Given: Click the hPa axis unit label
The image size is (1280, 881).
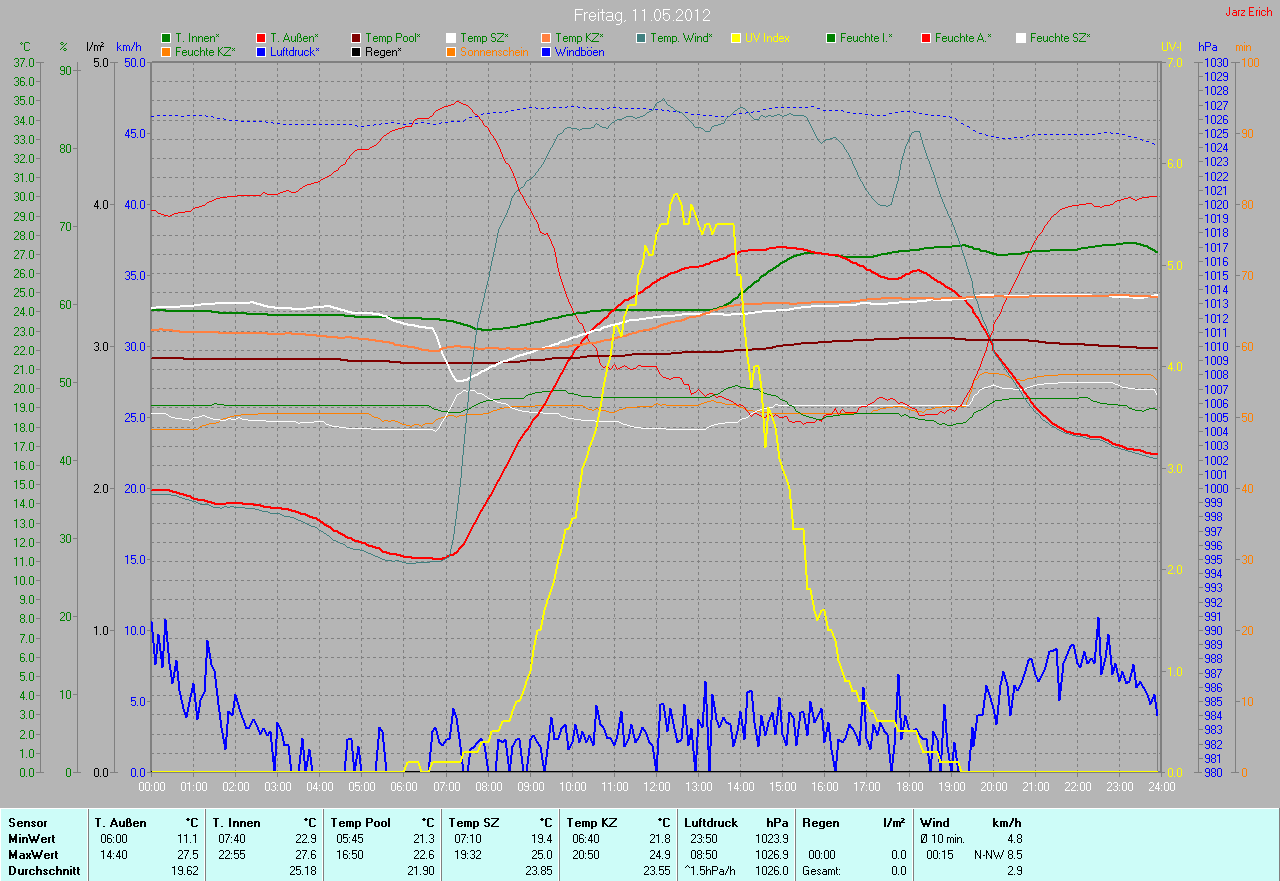Looking at the screenshot, I should click(x=1209, y=47).
